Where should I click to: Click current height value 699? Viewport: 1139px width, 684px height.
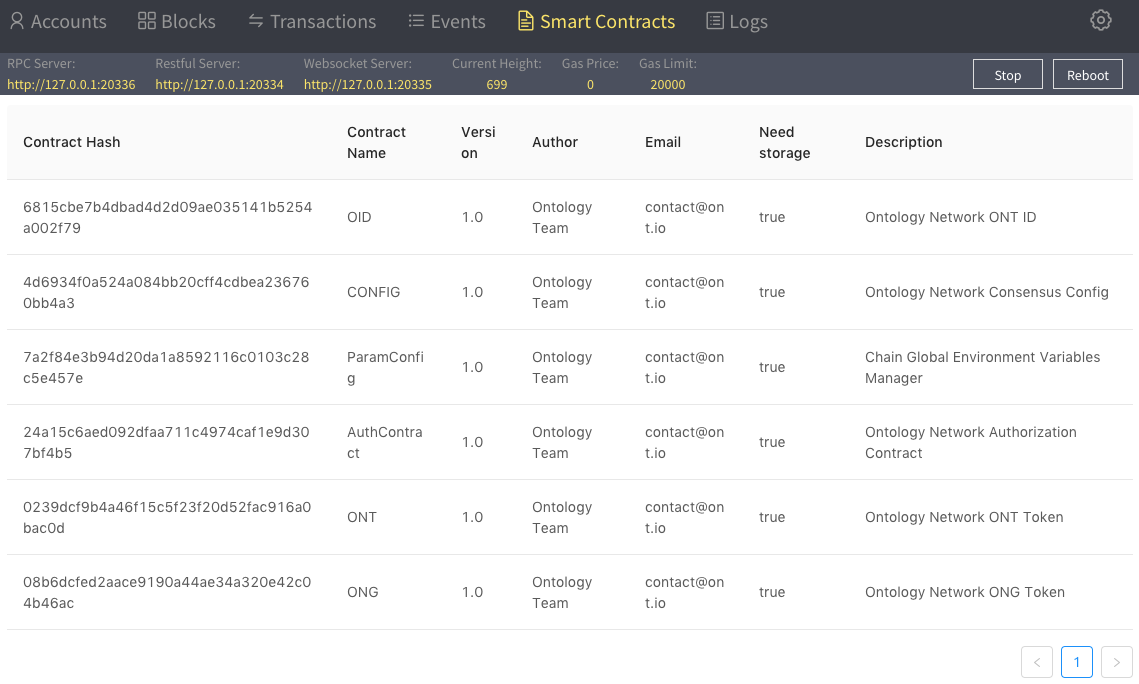pos(497,84)
